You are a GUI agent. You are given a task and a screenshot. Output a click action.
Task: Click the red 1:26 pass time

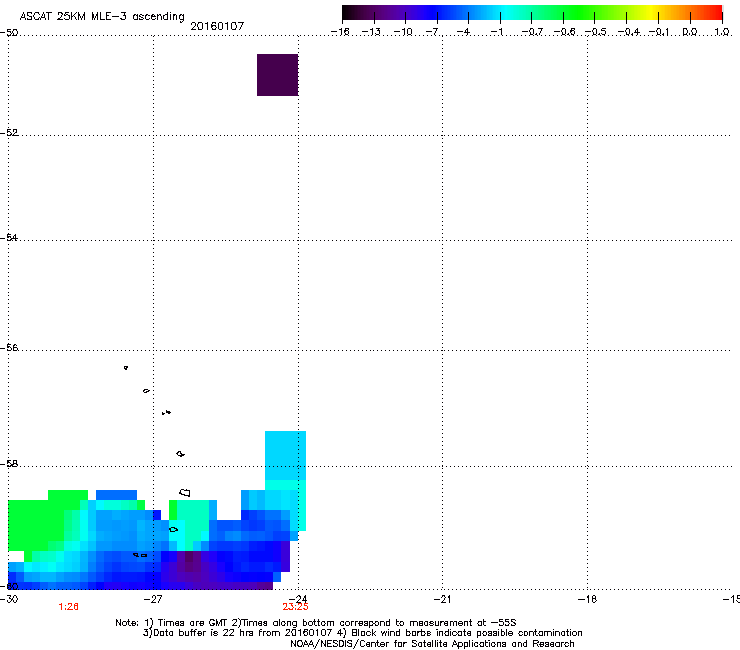(x=68, y=607)
